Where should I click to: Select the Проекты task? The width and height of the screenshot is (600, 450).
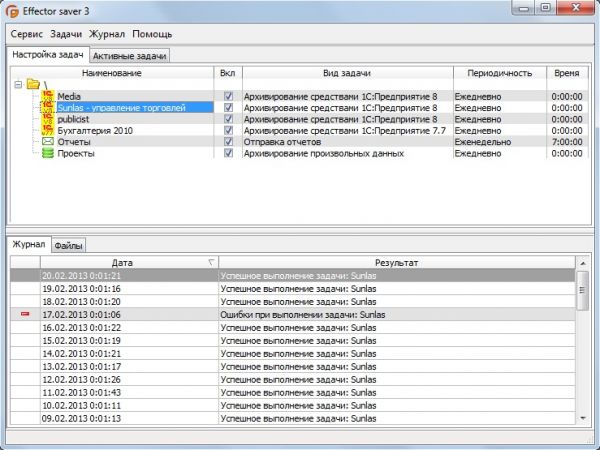click(76, 153)
